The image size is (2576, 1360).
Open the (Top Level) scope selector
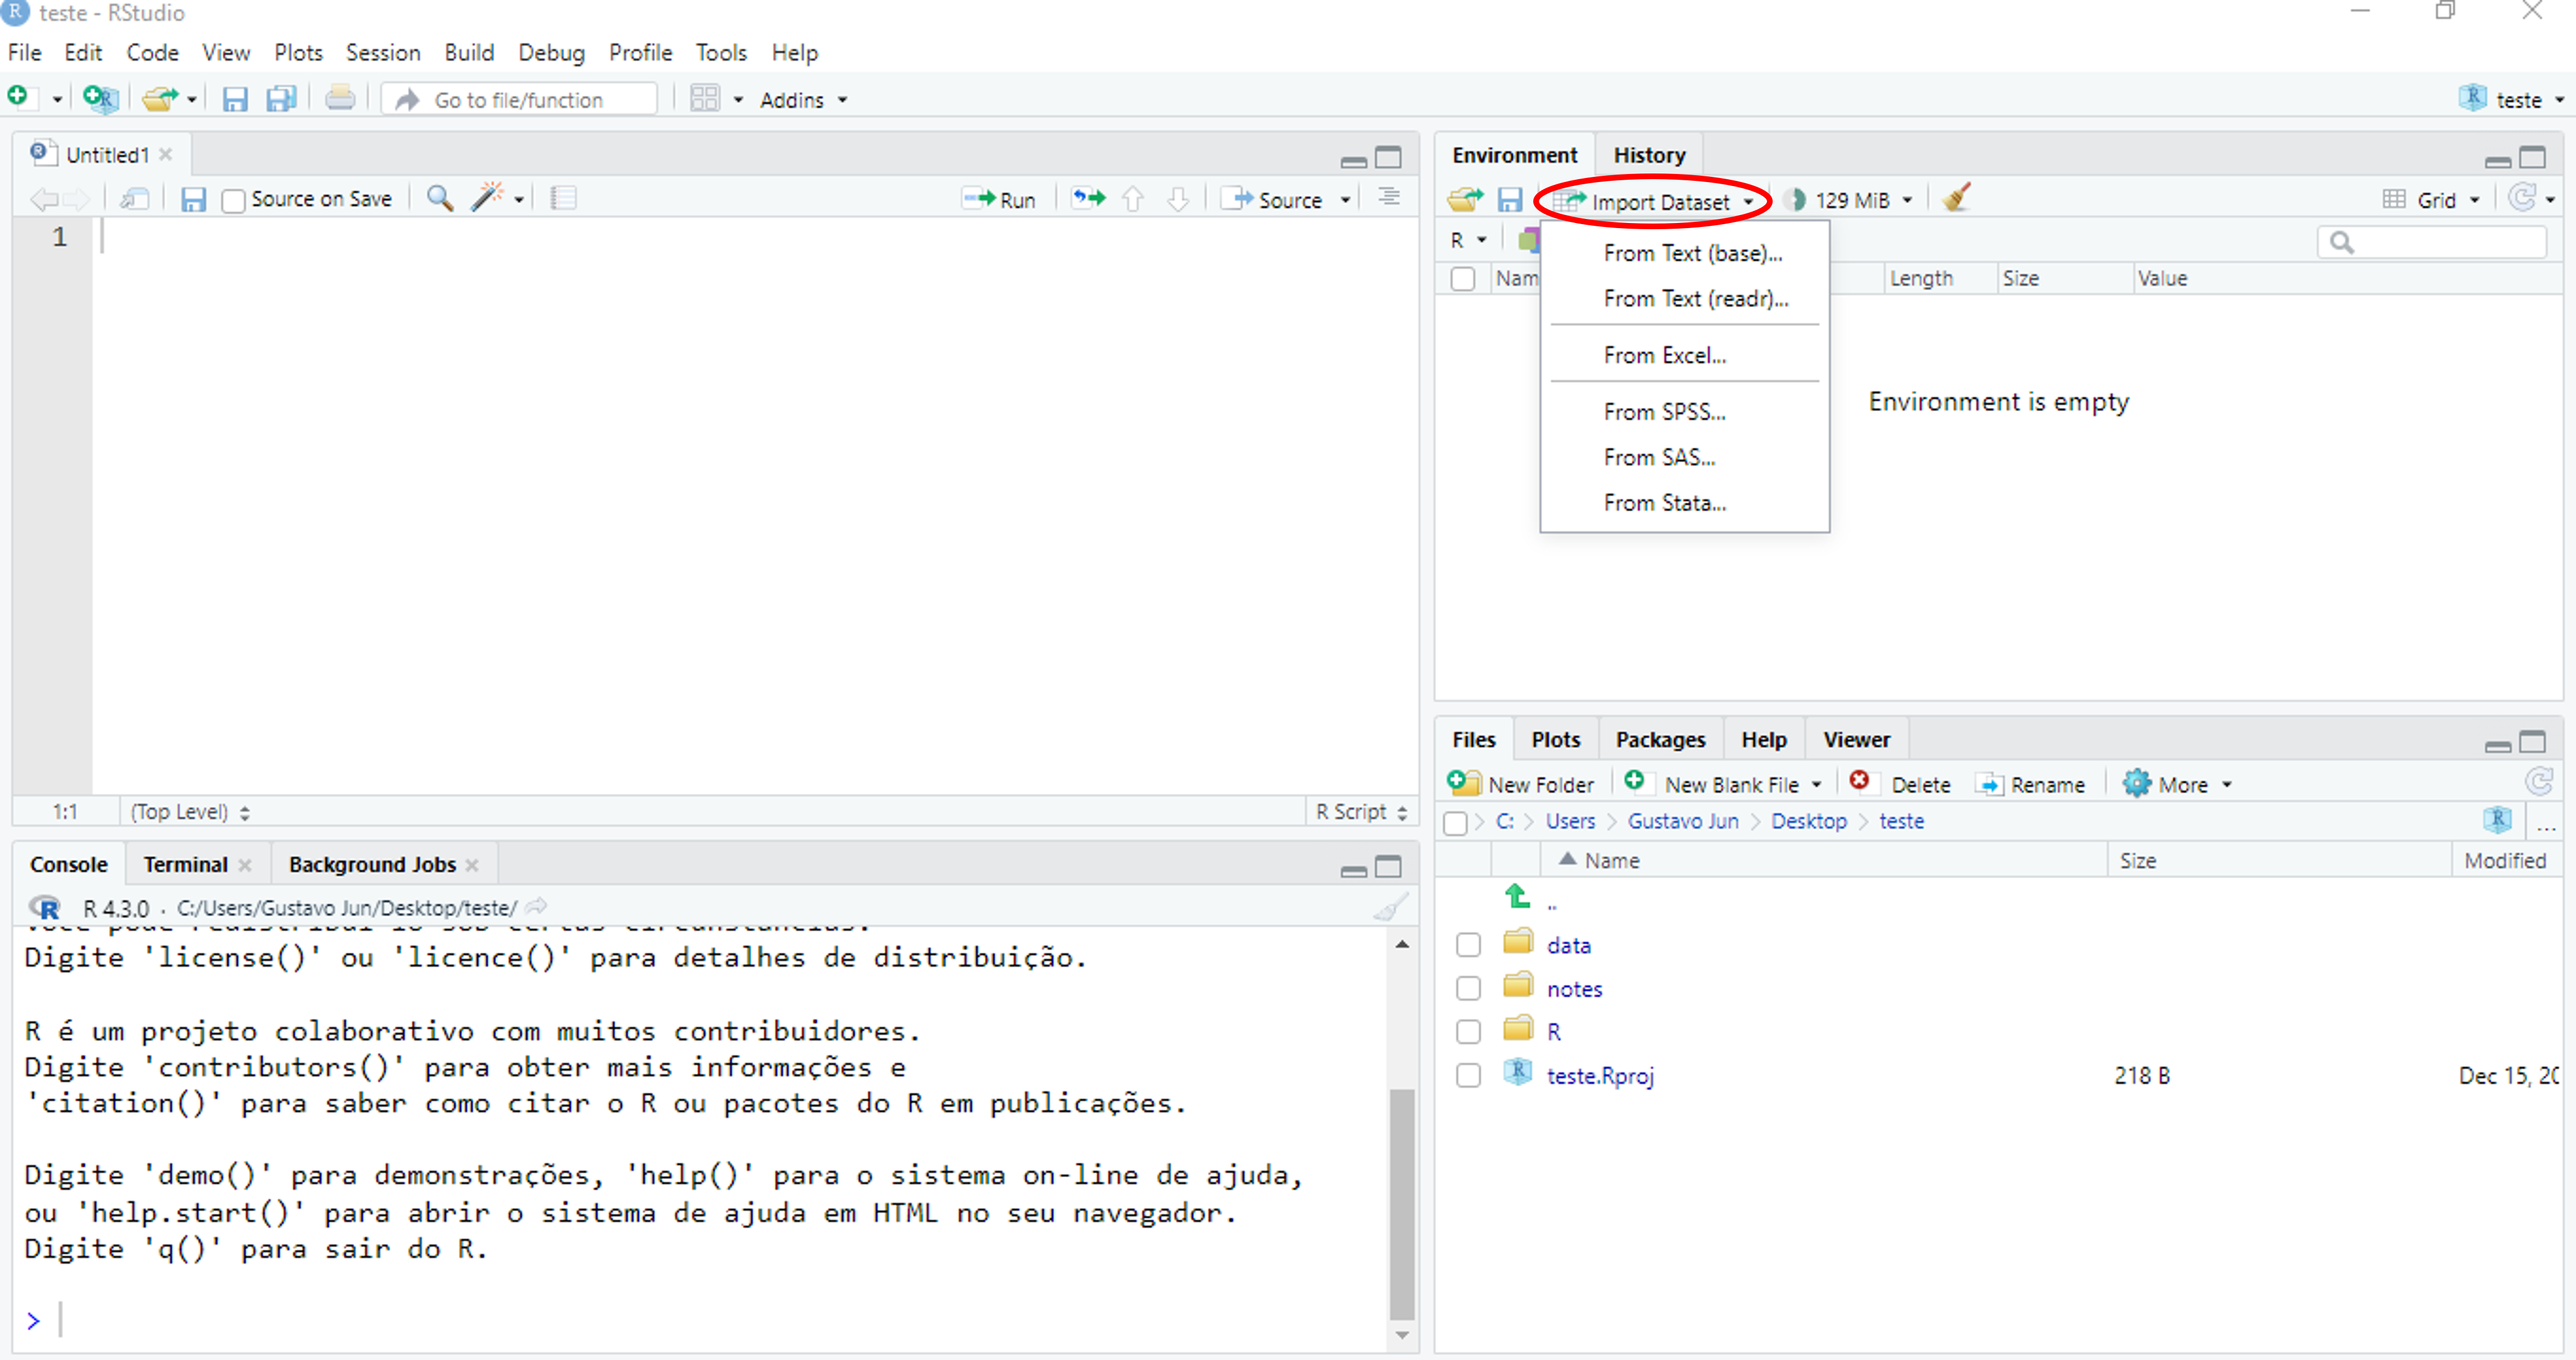190,812
